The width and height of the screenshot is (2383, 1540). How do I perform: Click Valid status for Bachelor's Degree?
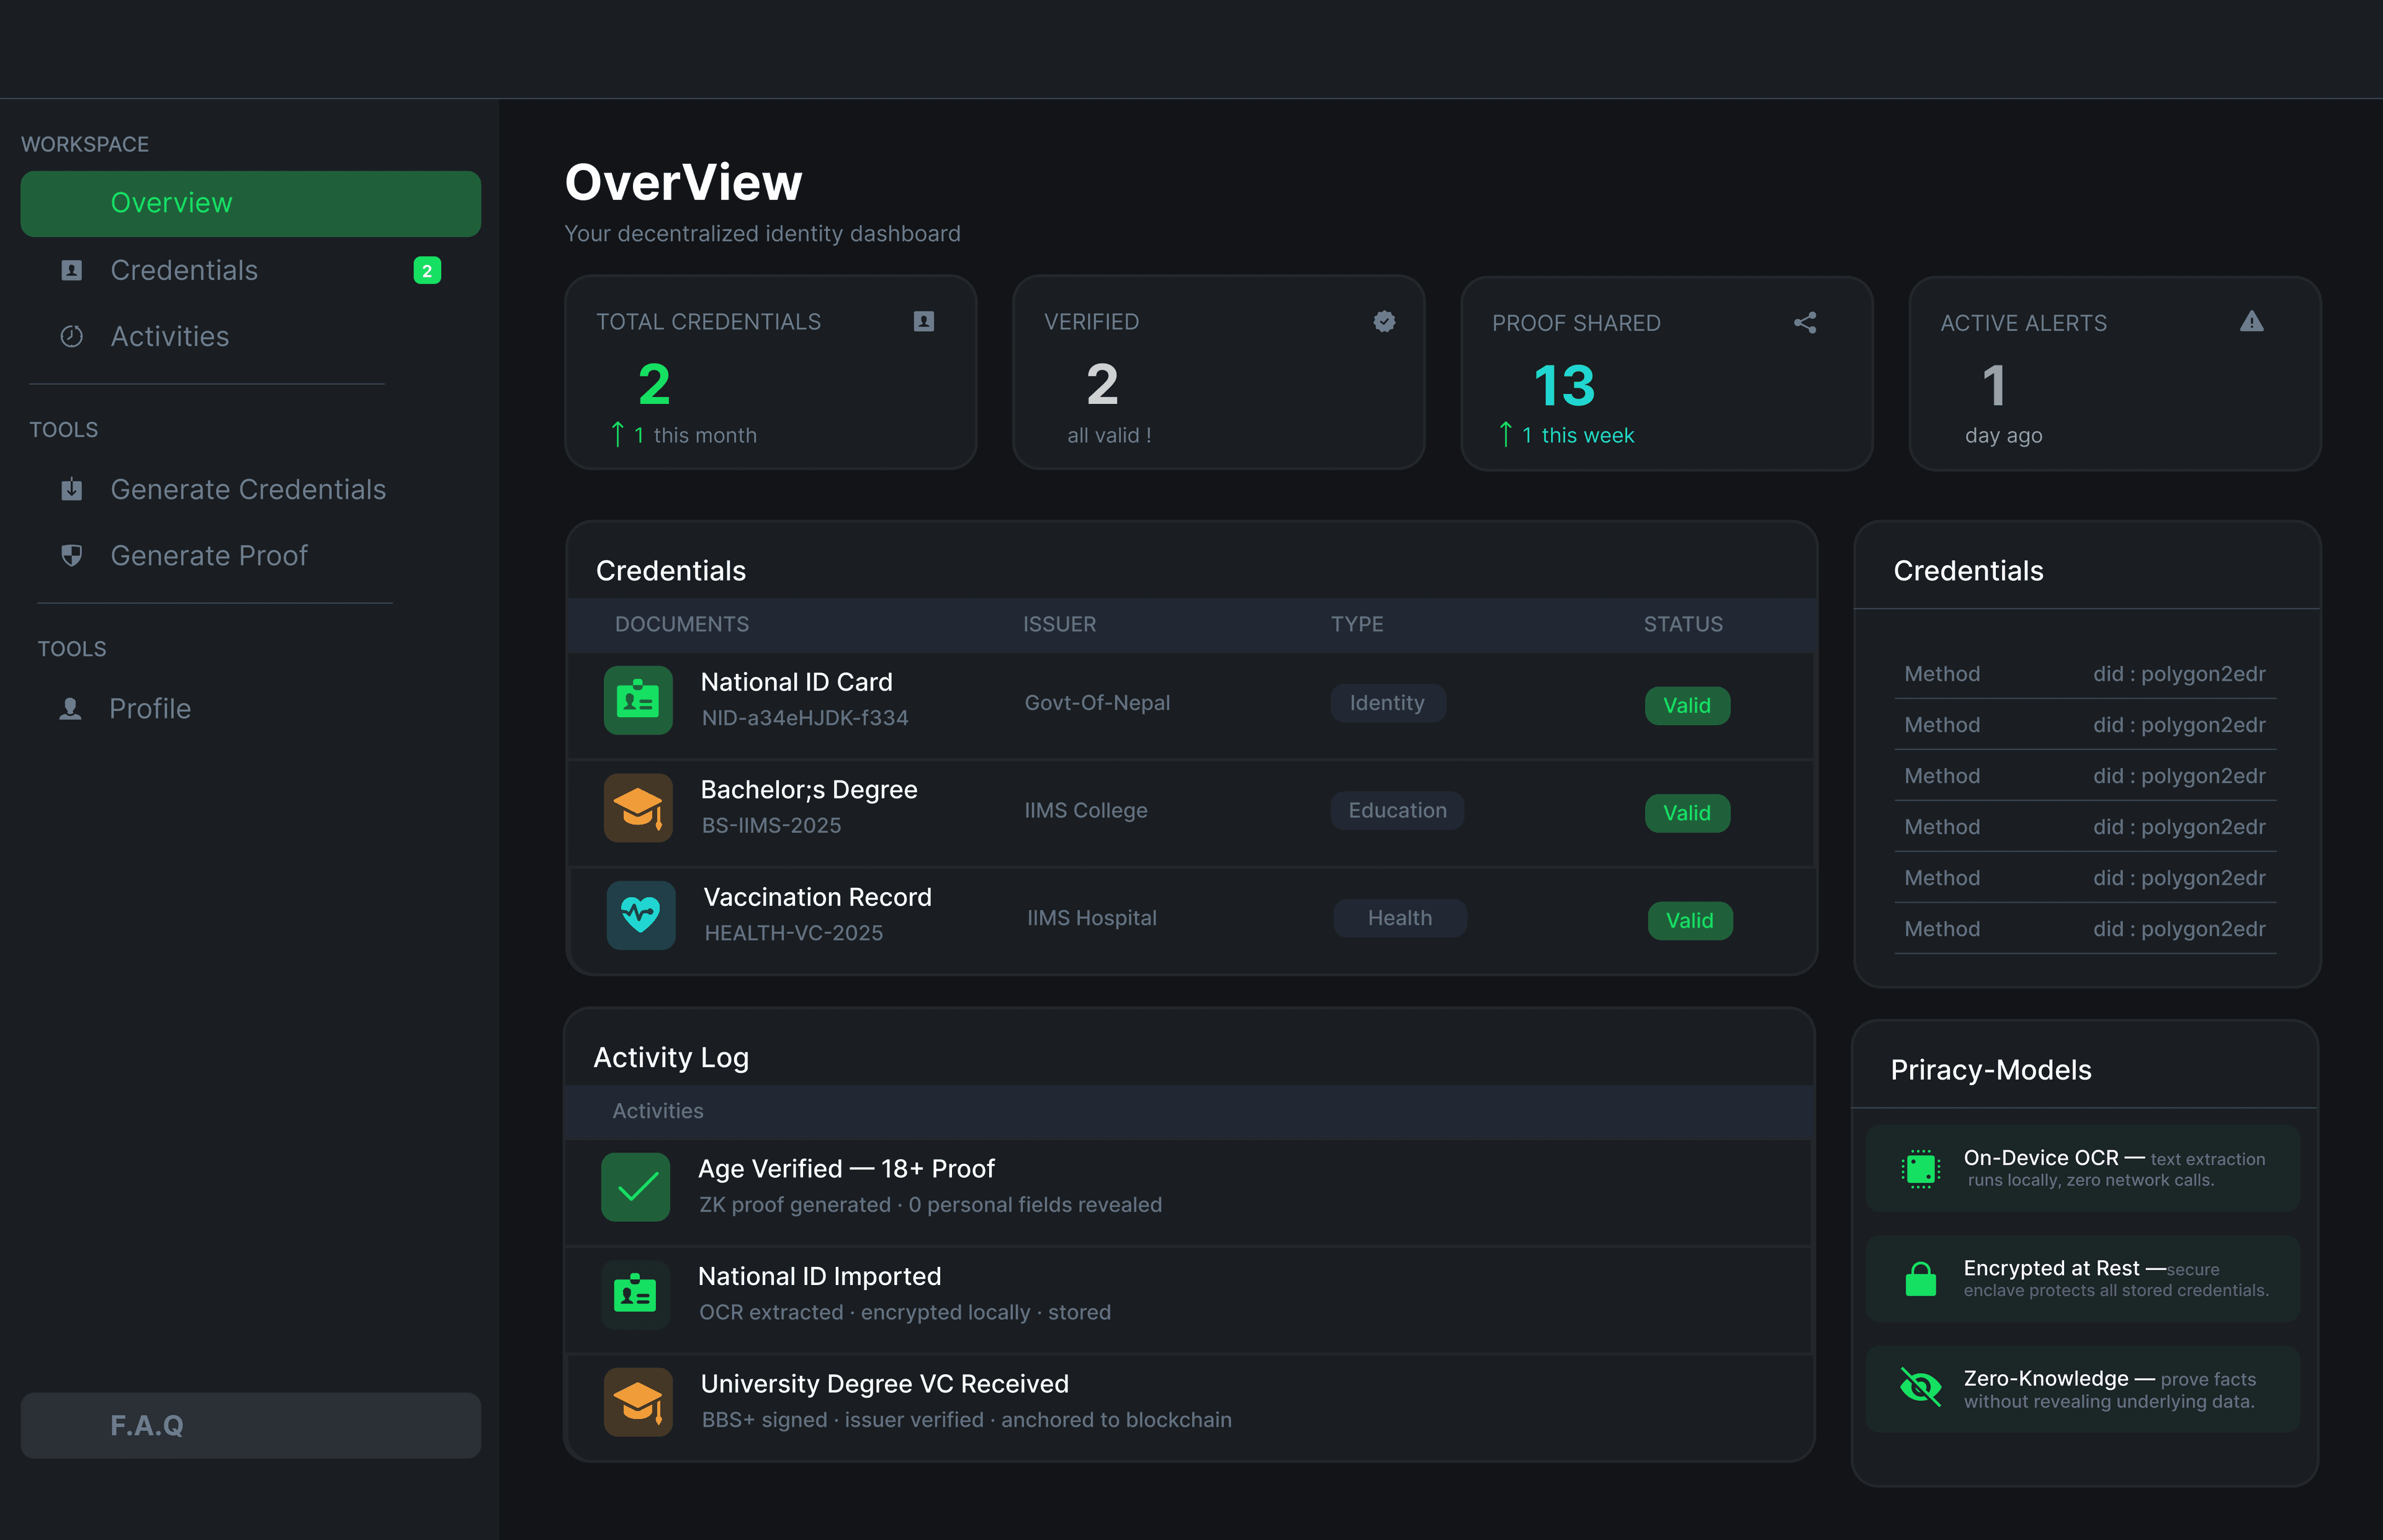click(x=1688, y=813)
